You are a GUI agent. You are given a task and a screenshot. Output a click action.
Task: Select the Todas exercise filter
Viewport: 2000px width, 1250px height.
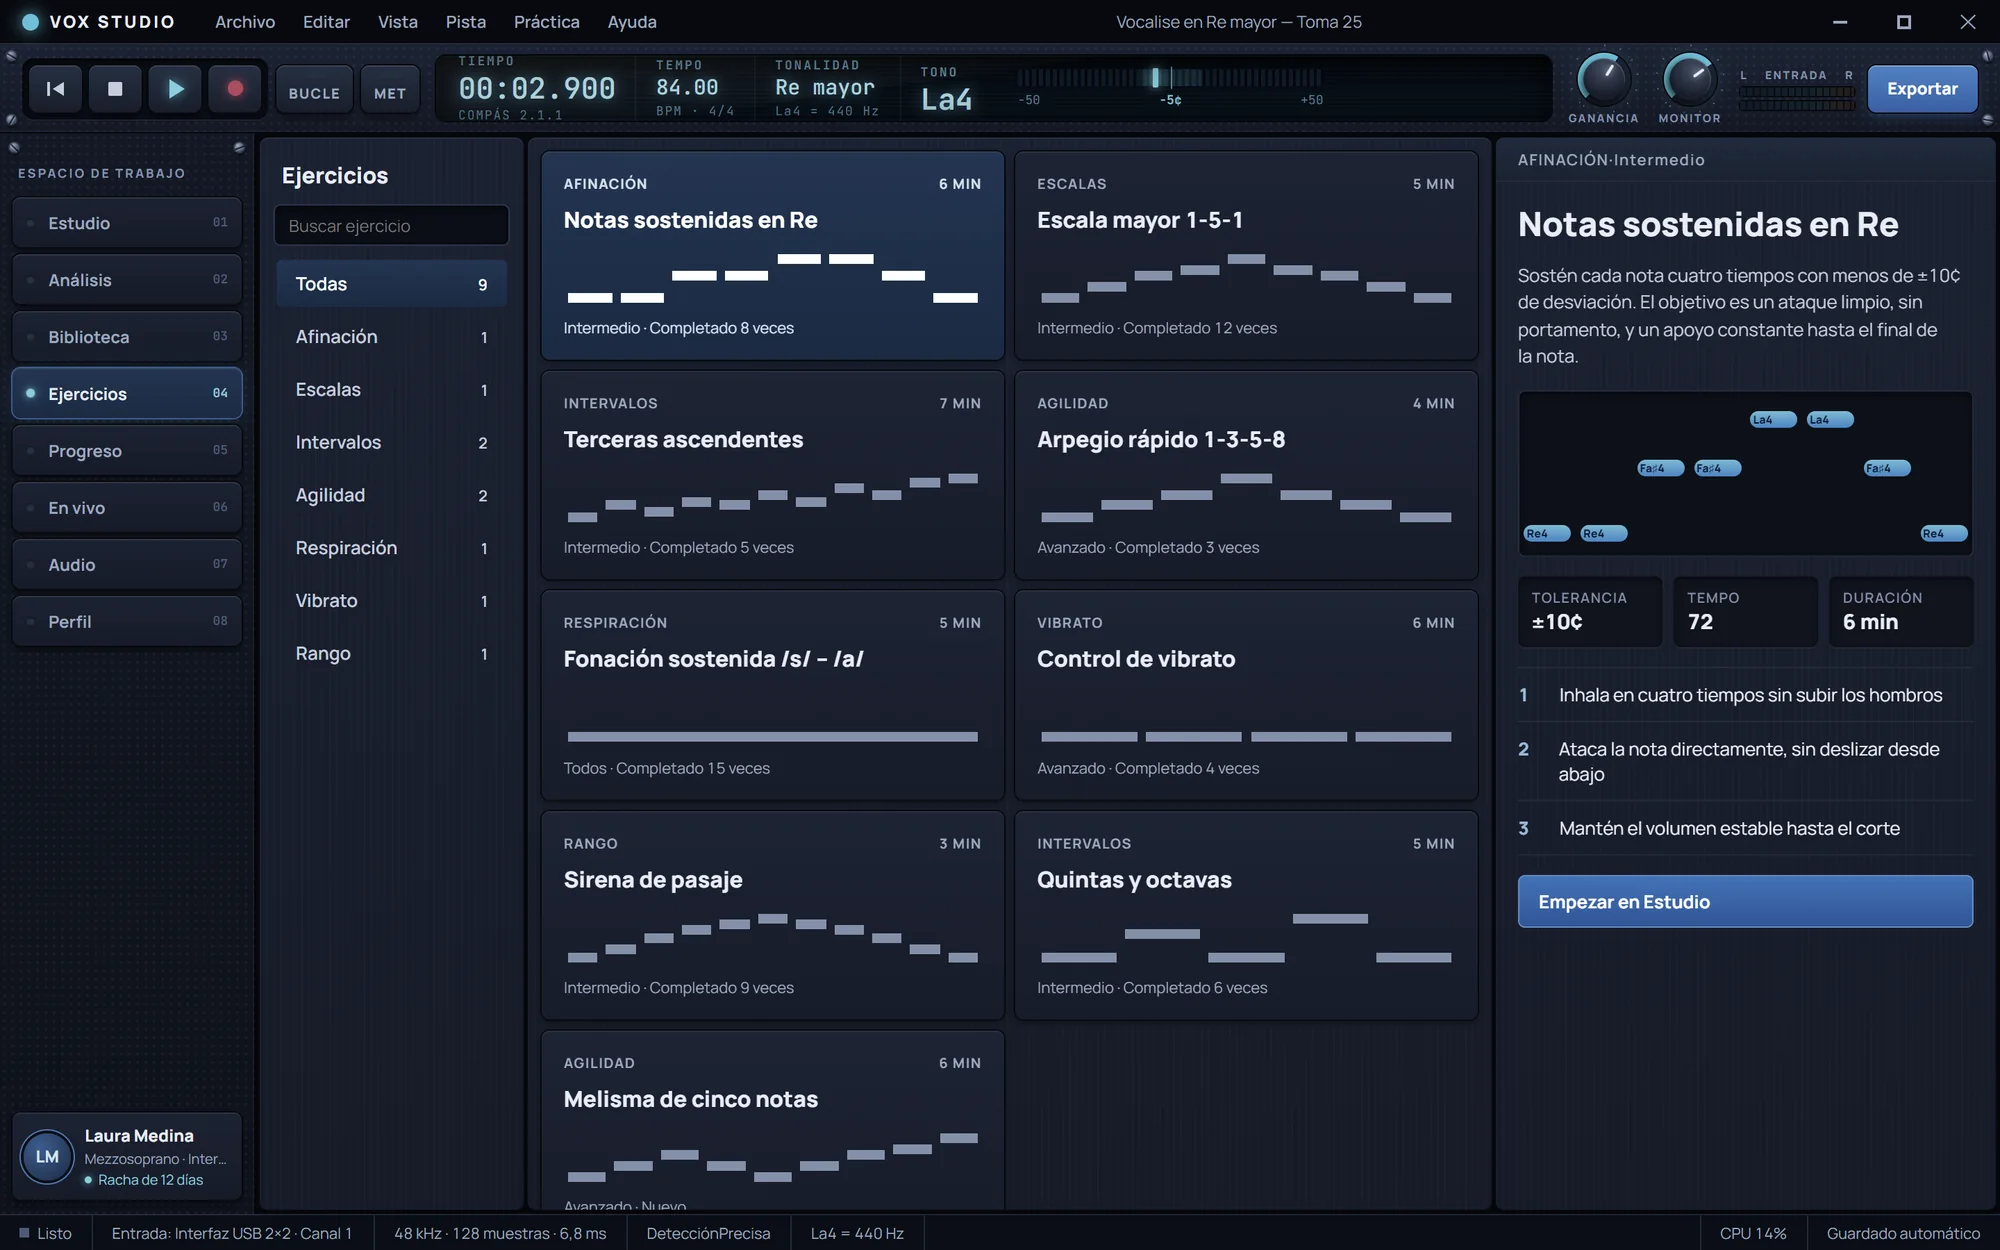[x=391, y=284]
